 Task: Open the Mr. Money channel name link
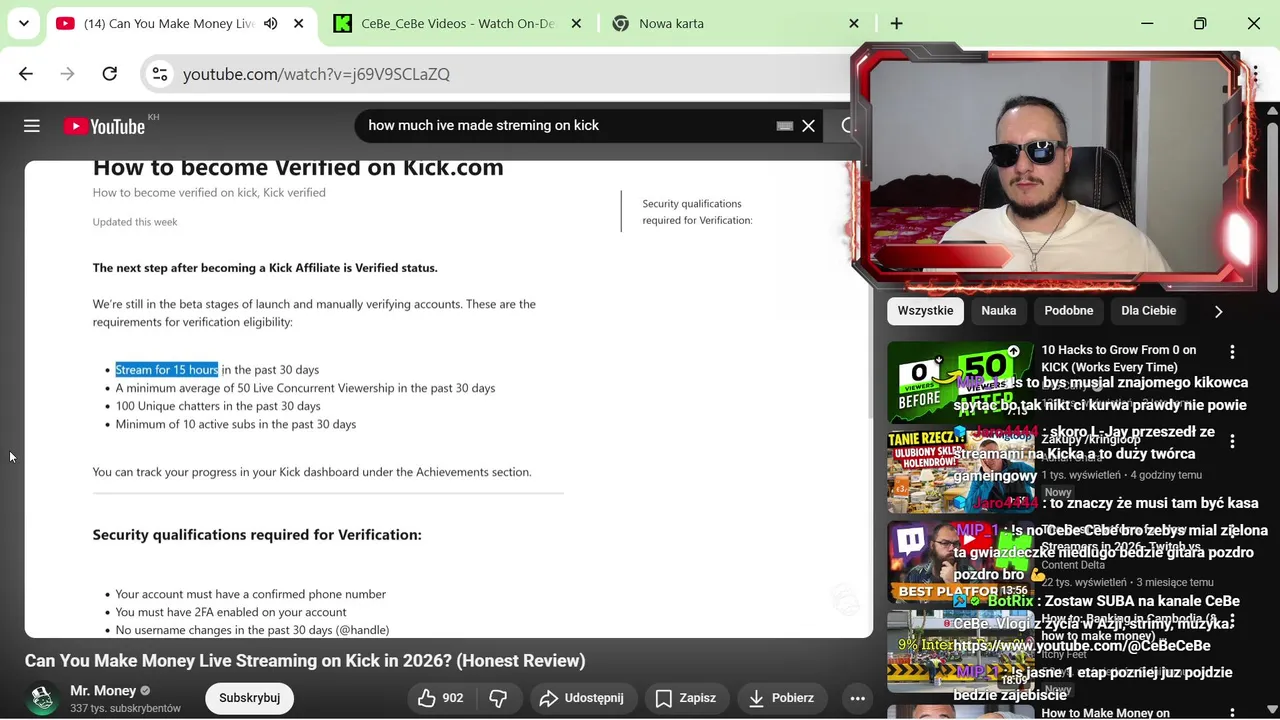[103, 690]
